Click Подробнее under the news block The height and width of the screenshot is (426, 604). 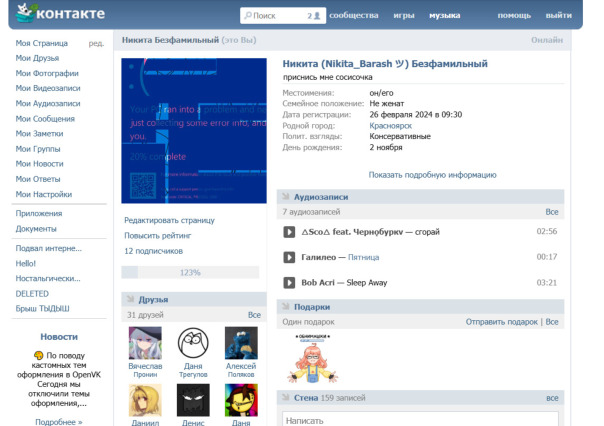(59, 422)
